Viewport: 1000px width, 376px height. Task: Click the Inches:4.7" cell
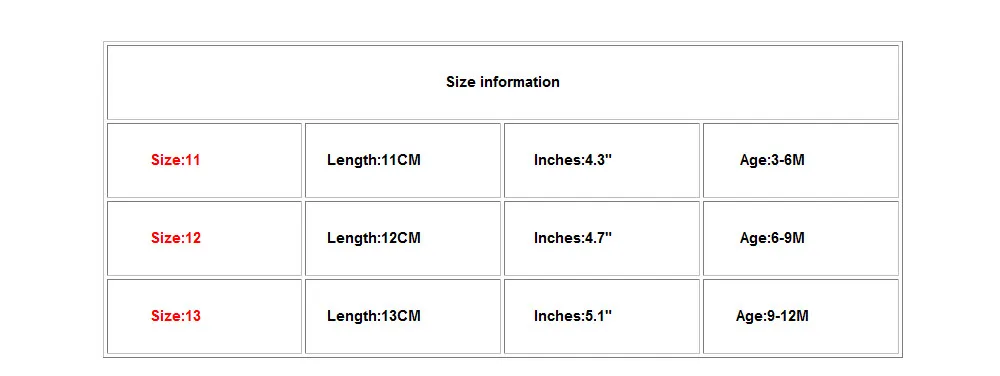click(x=601, y=238)
